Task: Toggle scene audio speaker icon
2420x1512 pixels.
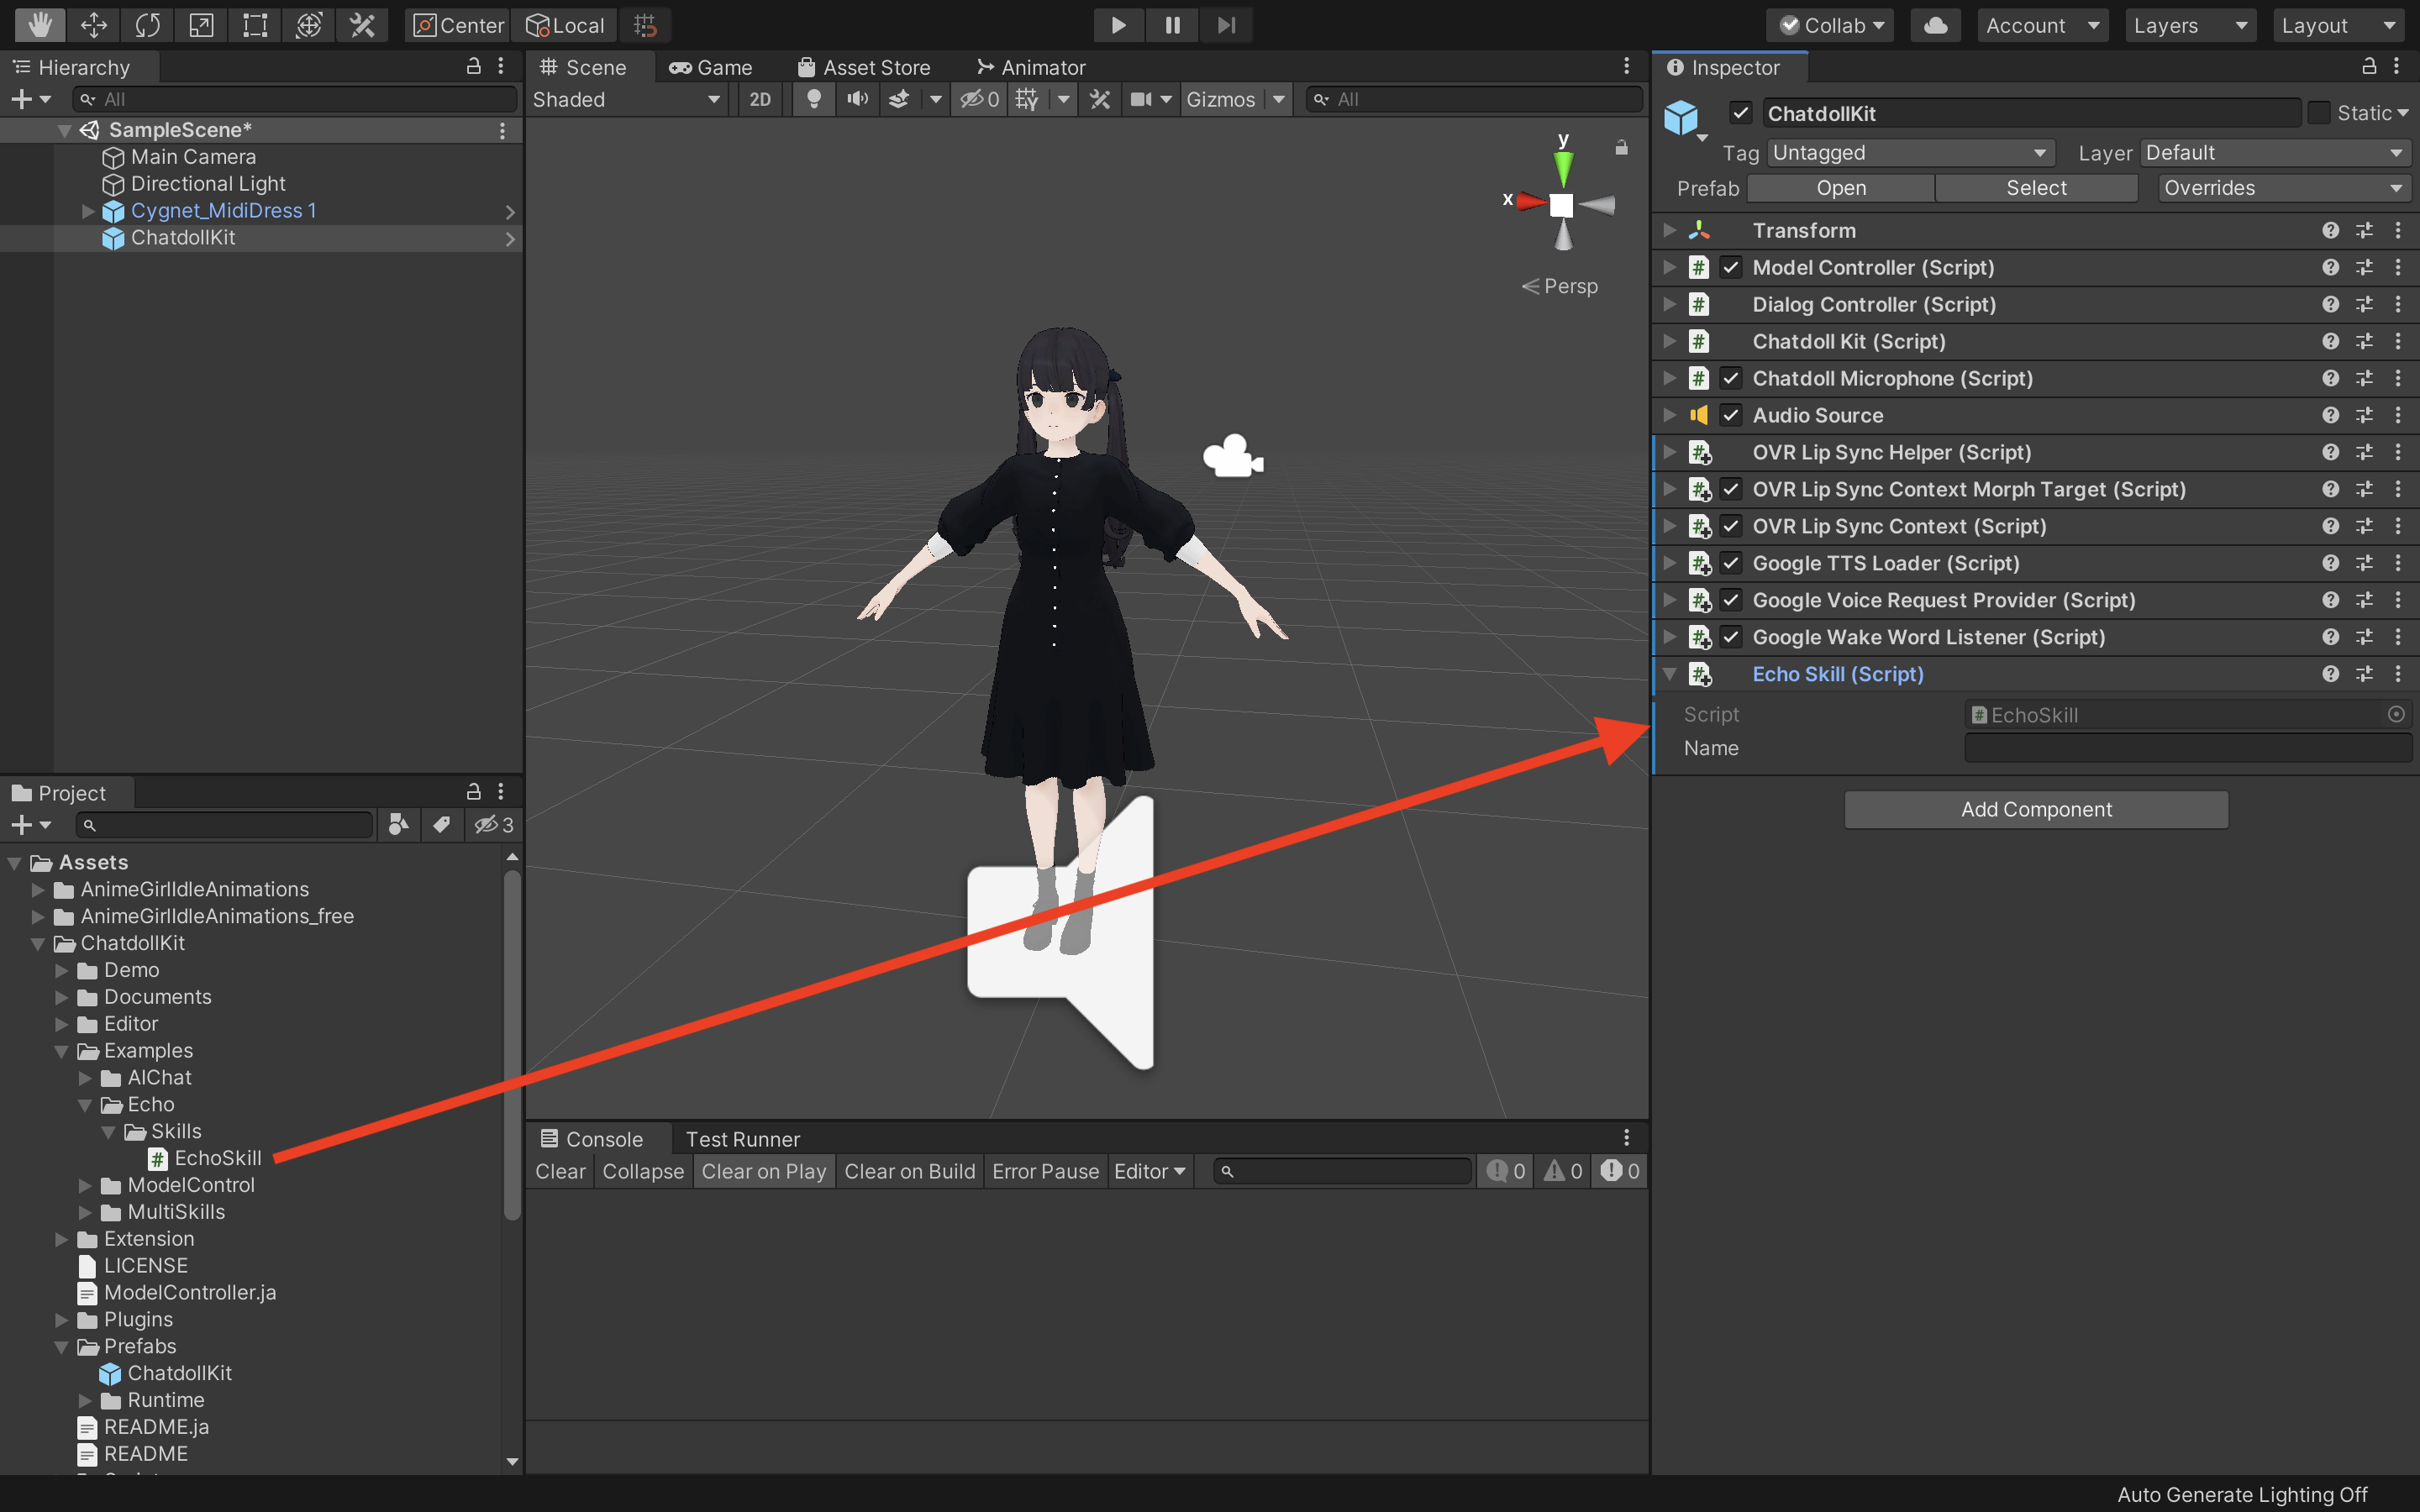Action: click(857, 99)
